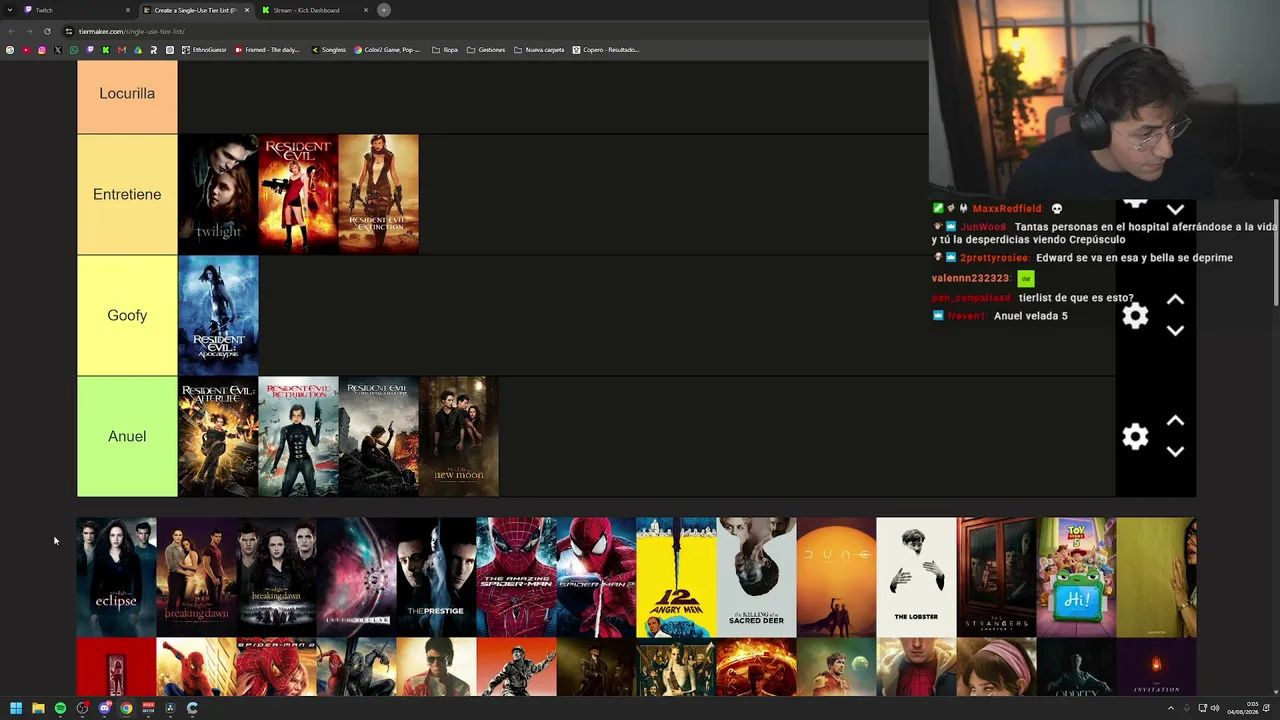Show hidden system tray icons

[x=1171, y=708]
